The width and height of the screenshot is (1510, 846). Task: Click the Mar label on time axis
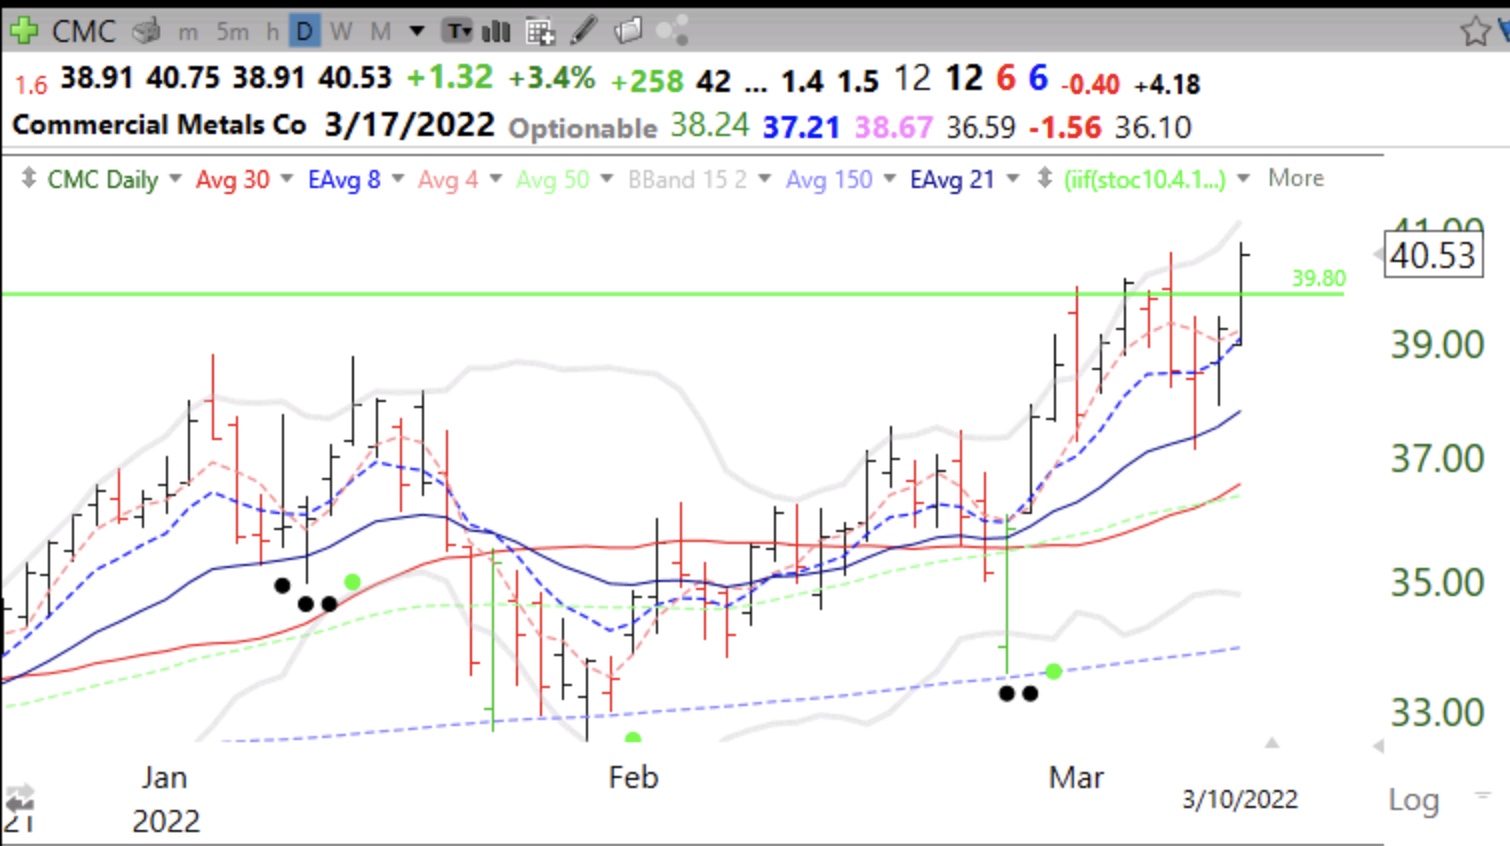pyautogui.click(x=1076, y=777)
